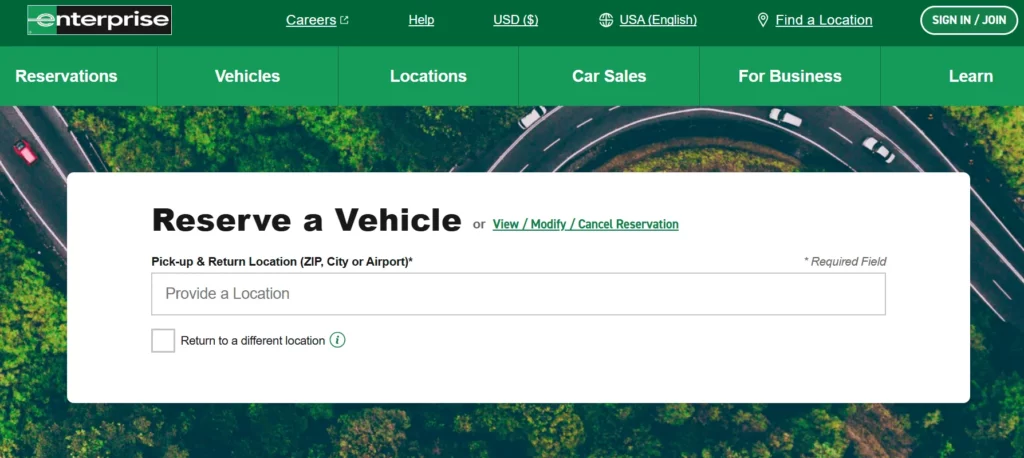Click the external link icon beside Careers
Image resolution: width=1024 pixels, height=458 pixels.
344,20
